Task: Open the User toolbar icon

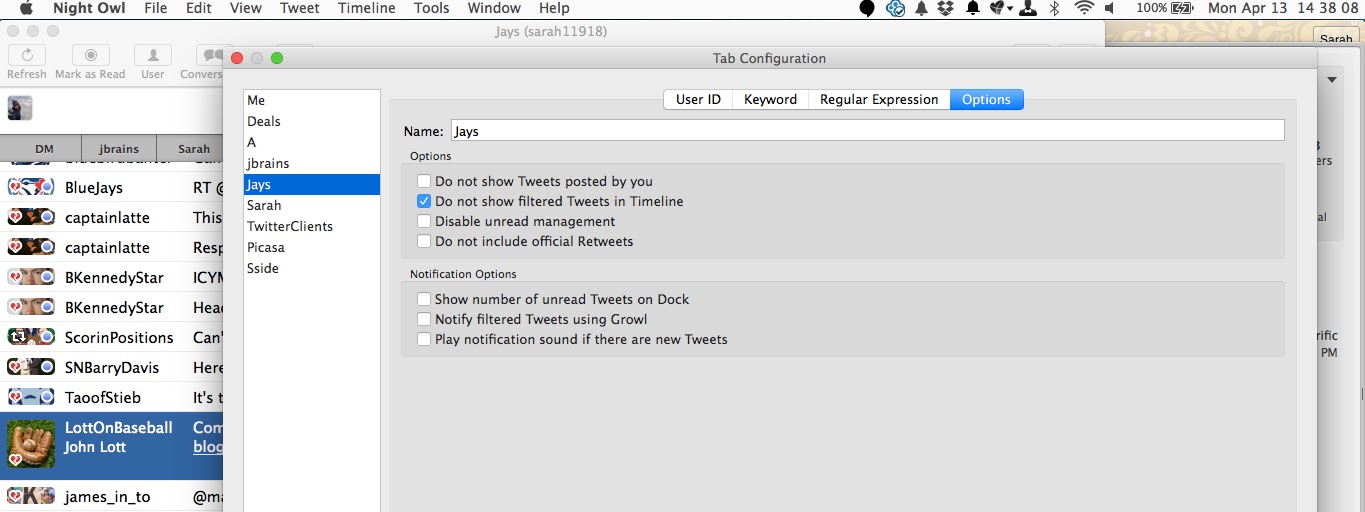Action: [152, 56]
